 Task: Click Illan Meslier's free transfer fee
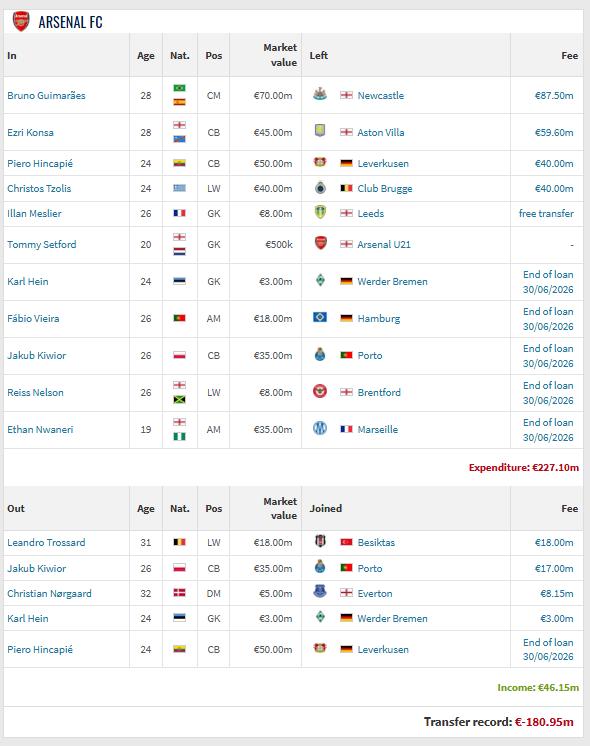[546, 213]
